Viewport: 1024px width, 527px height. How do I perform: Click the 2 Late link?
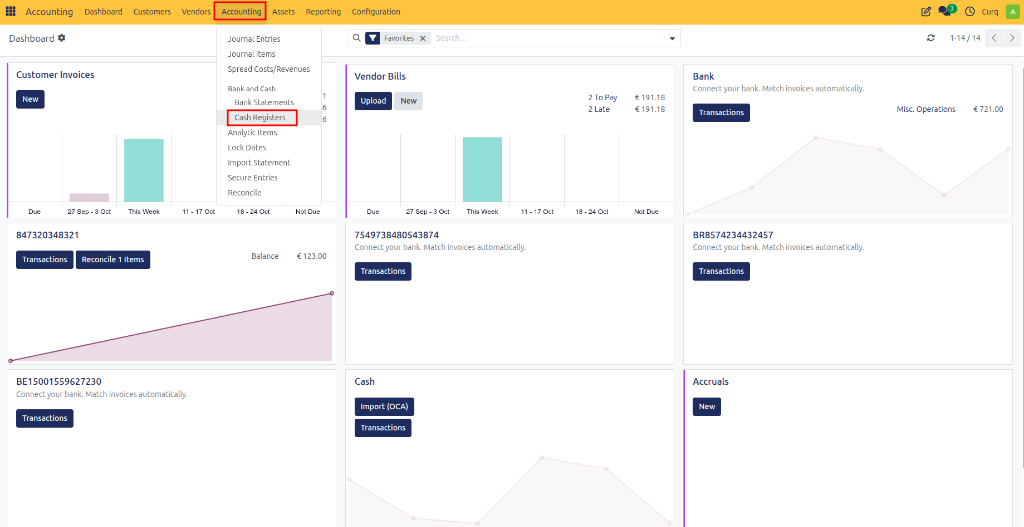pyautogui.click(x=599, y=110)
